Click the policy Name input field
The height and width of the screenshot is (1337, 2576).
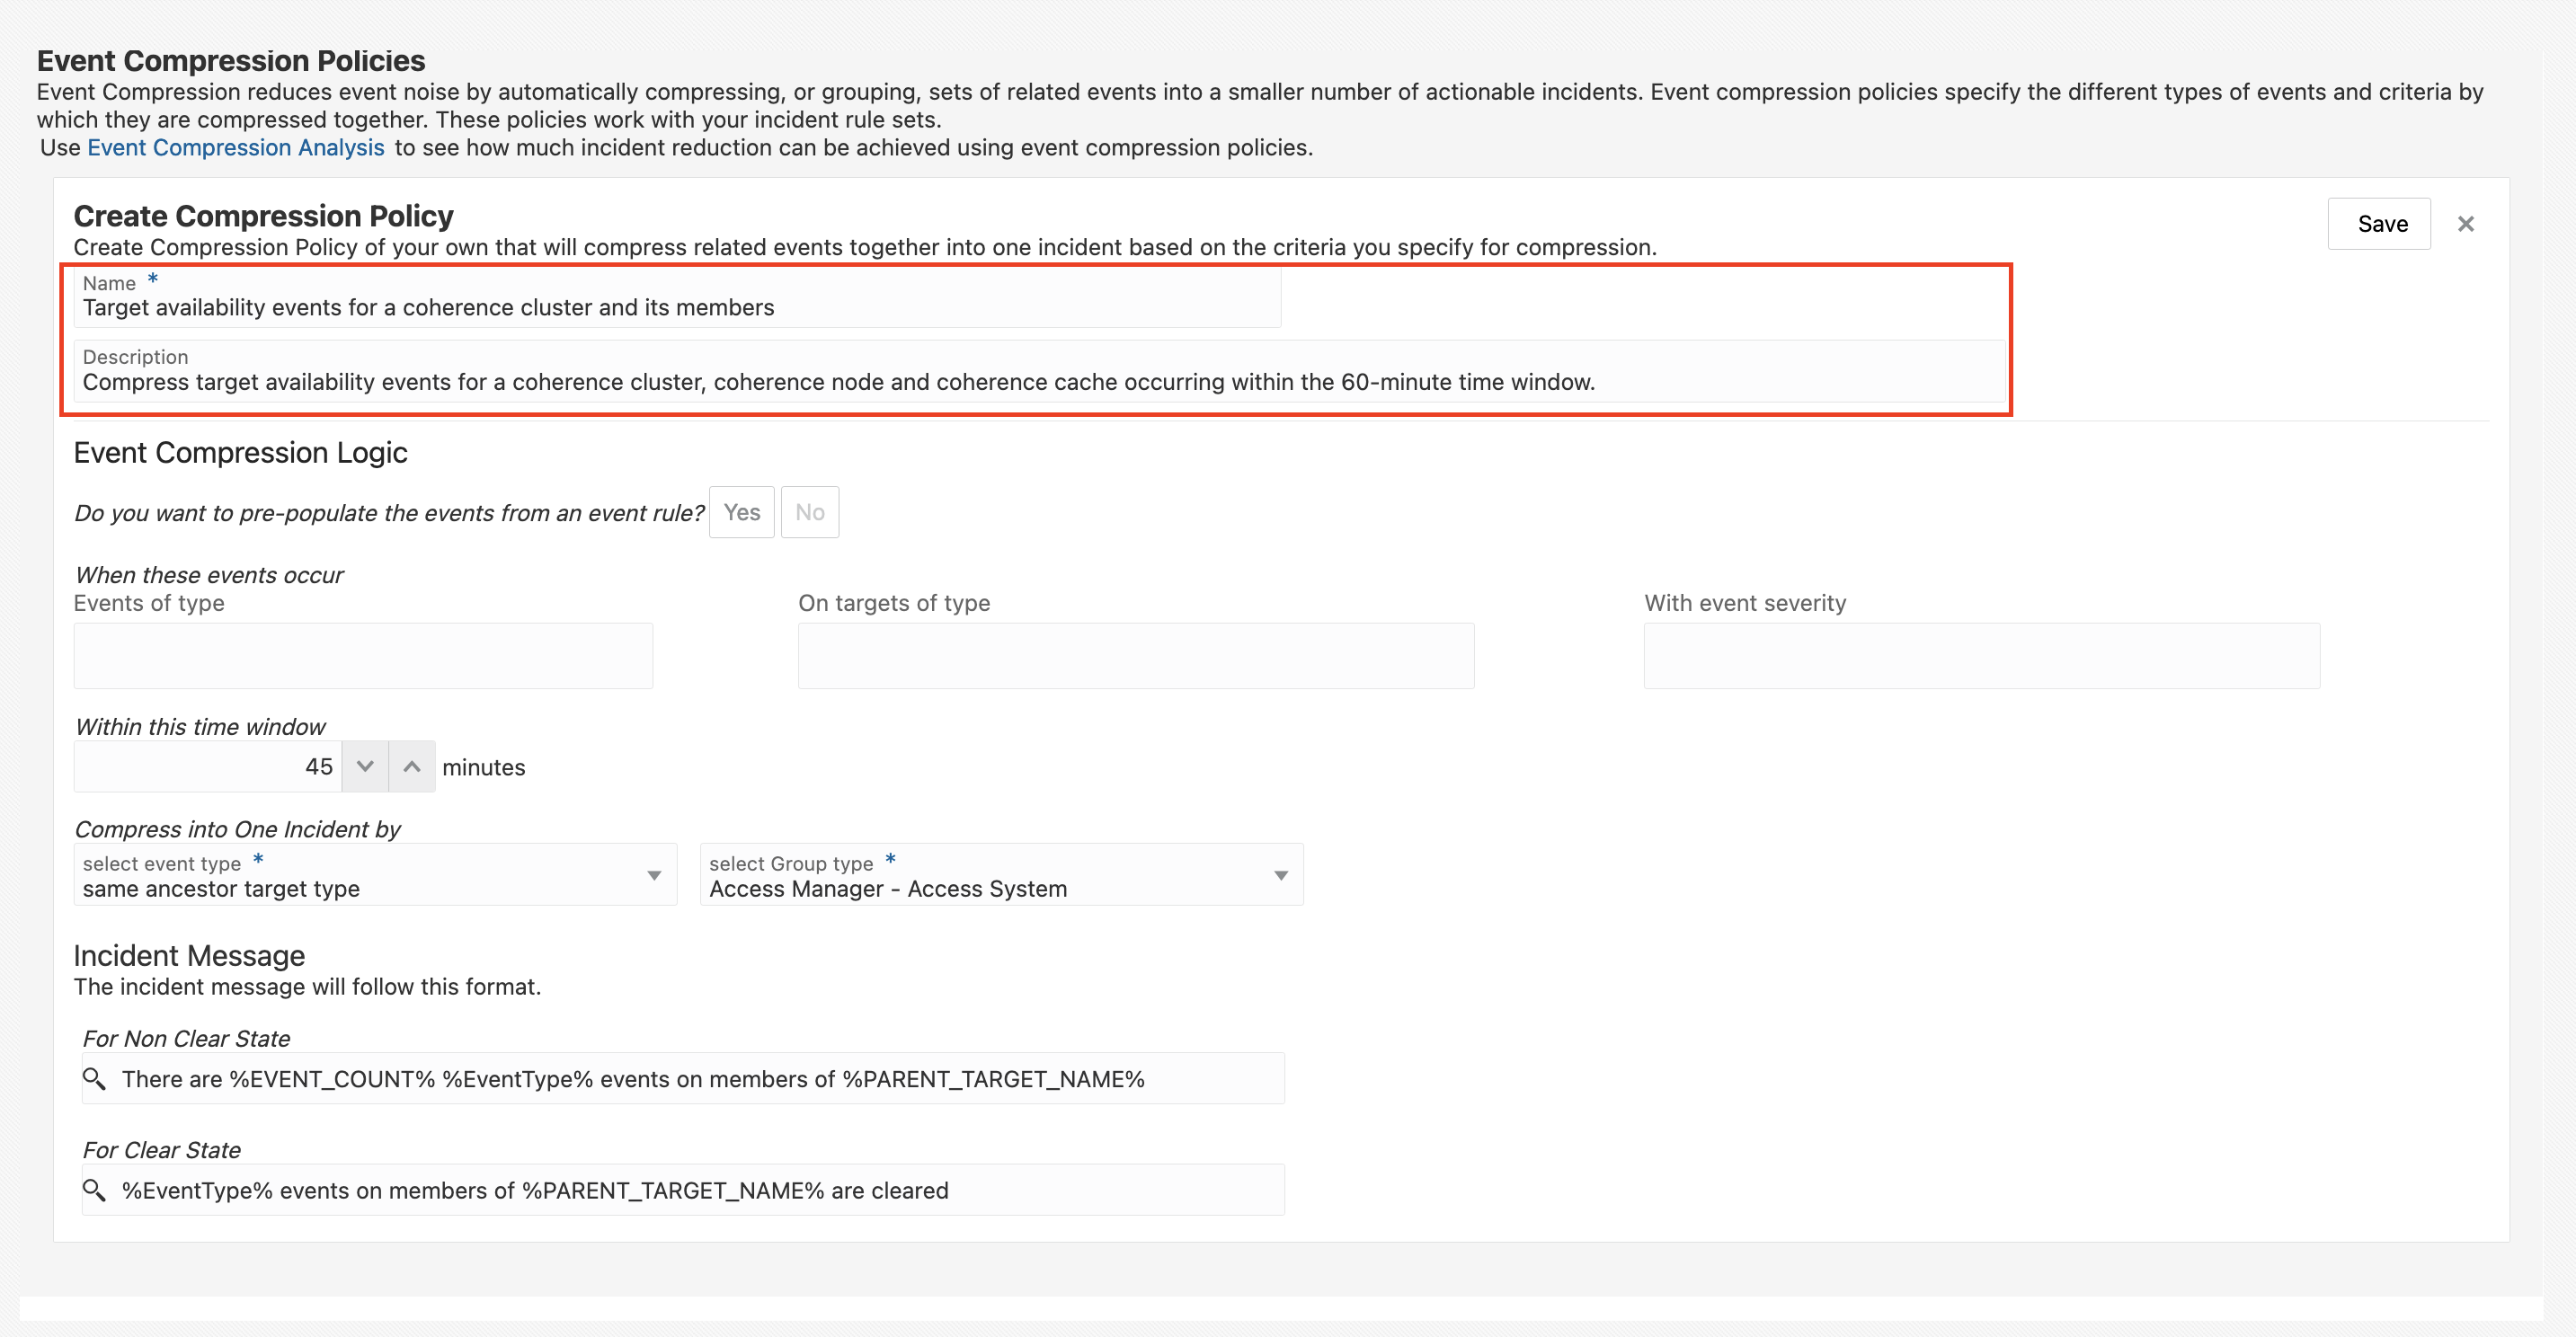676,307
